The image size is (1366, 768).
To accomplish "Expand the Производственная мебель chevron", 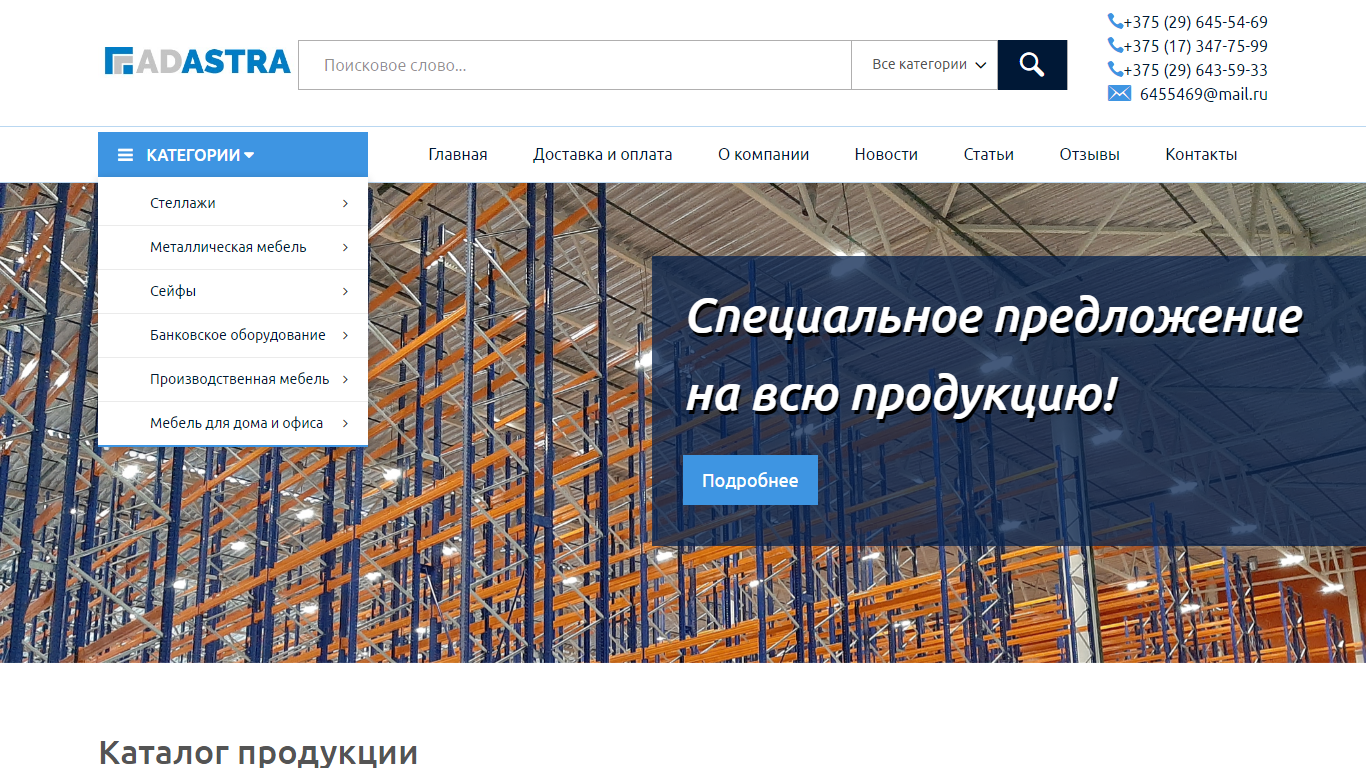I will pyautogui.click(x=345, y=379).
